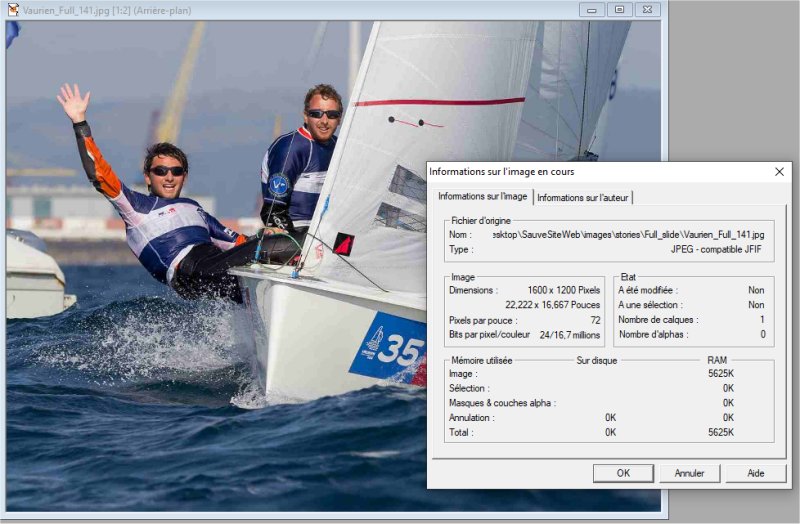Close the image information dialog with X

click(779, 172)
